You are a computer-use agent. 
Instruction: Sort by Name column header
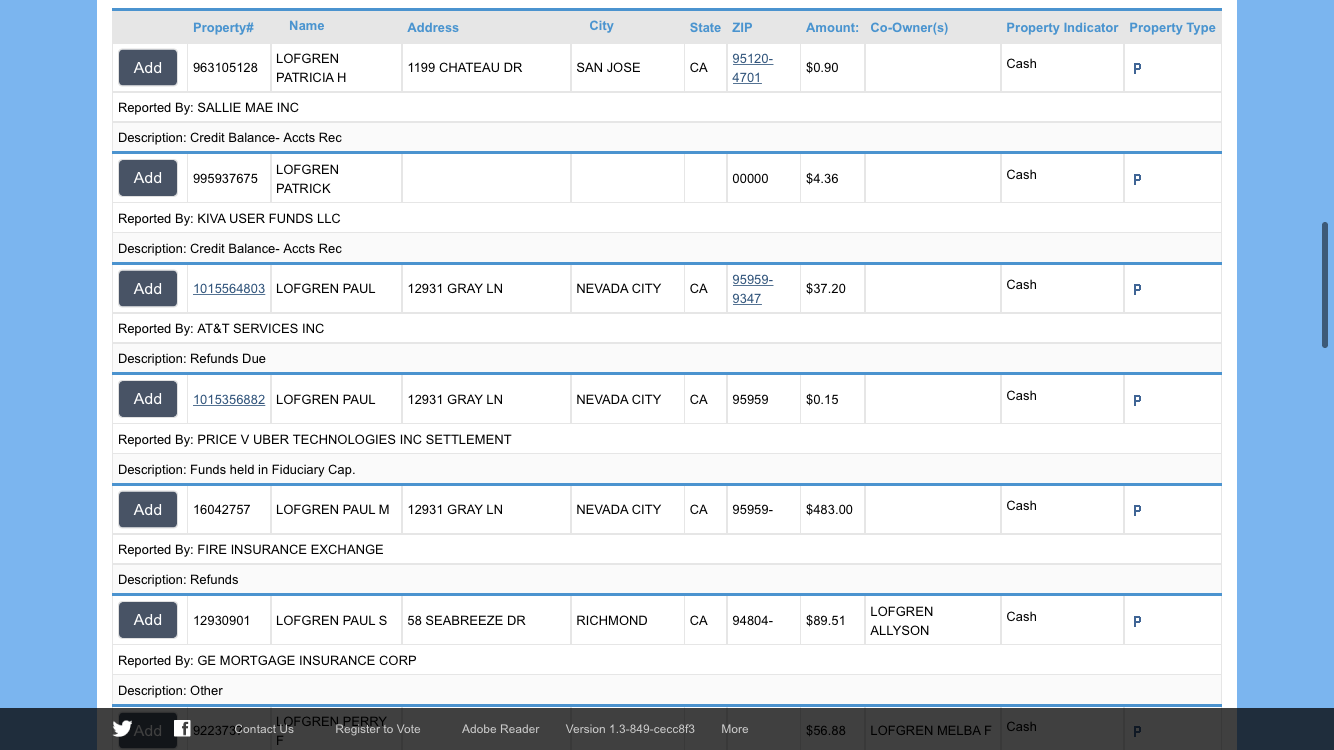(x=306, y=26)
